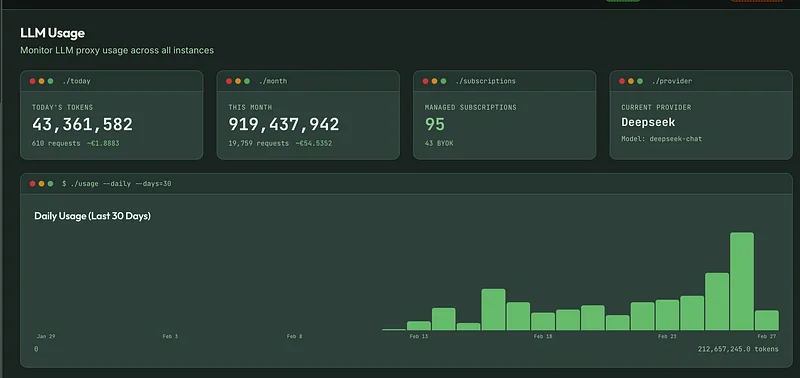Viewport: 800px width, 378px height.
Task: Select the tallest bar in the Daily Usage chart
Action: (742, 282)
